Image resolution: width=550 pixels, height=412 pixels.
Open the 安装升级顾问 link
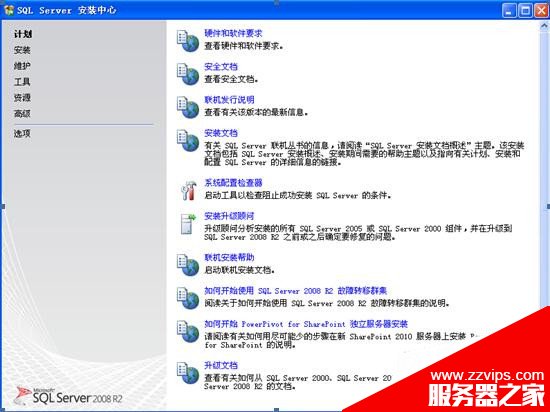pyautogui.click(x=229, y=216)
